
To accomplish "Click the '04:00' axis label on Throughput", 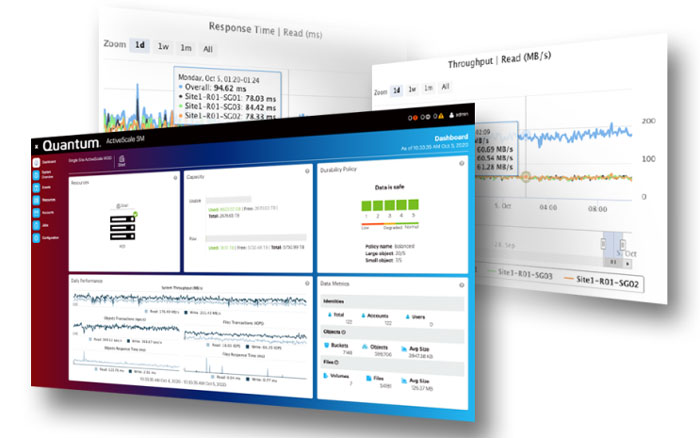I will (x=548, y=207).
